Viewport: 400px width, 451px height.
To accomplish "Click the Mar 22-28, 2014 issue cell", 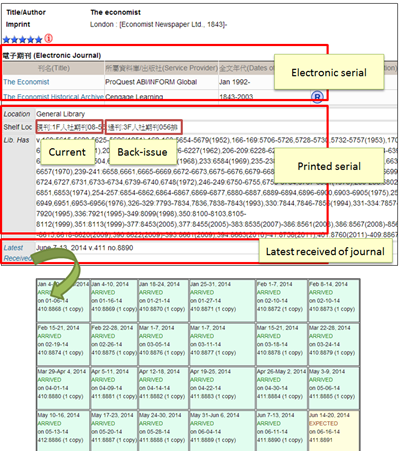I will point(334,344).
